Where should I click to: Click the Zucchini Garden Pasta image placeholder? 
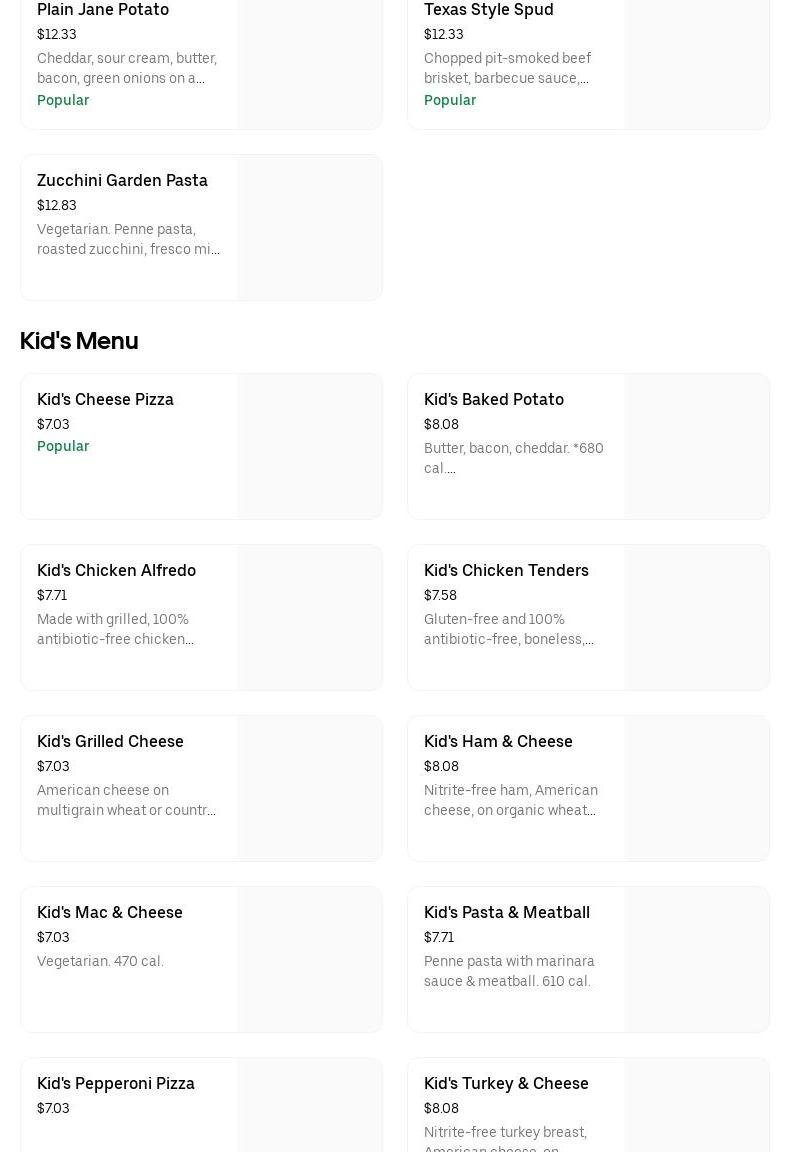pos(310,228)
